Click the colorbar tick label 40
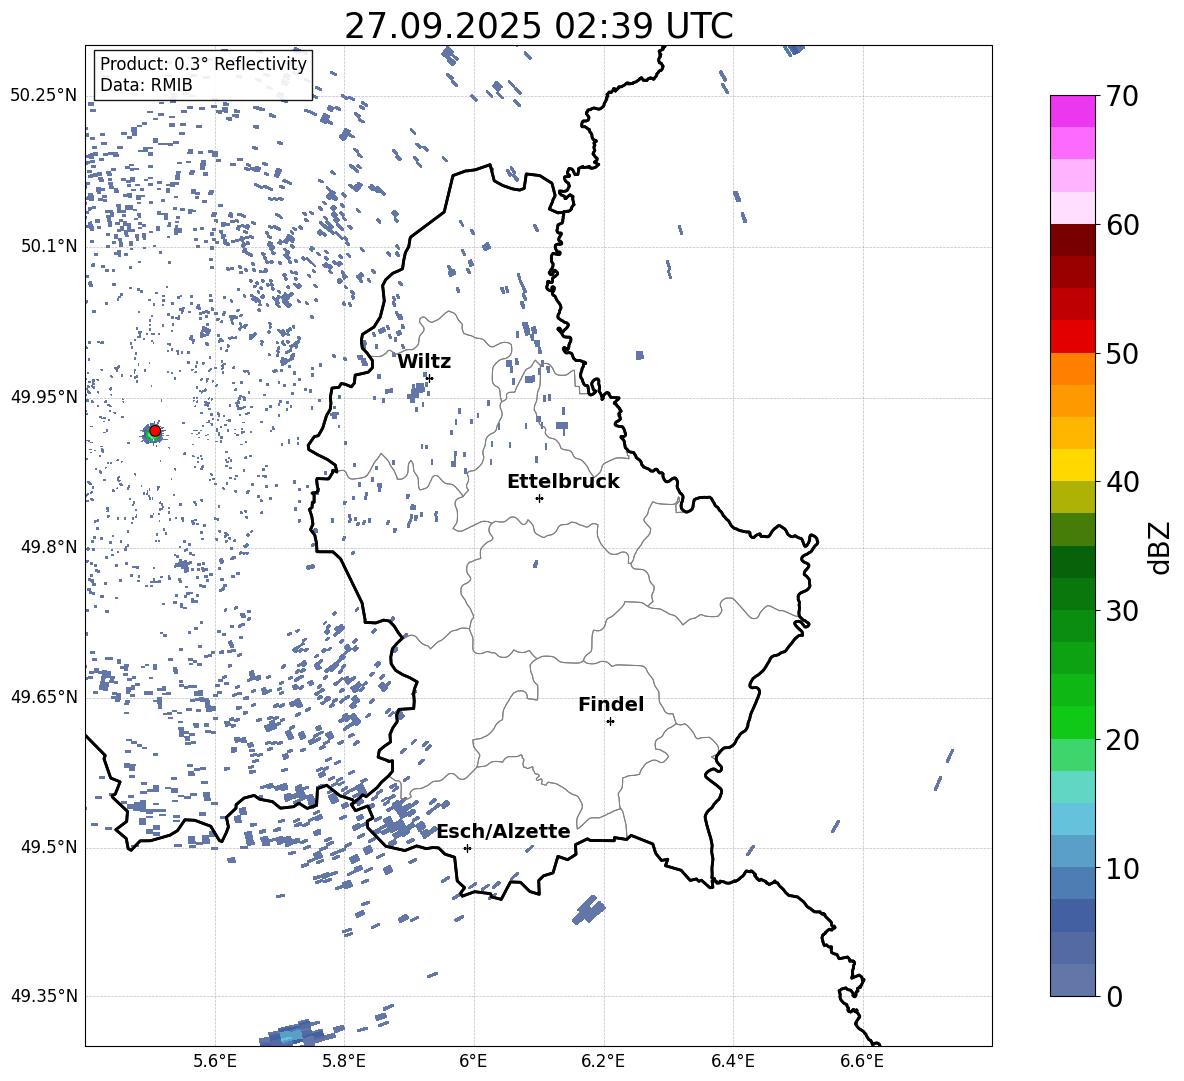This screenshot has height=1081, width=1184. [1122, 482]
